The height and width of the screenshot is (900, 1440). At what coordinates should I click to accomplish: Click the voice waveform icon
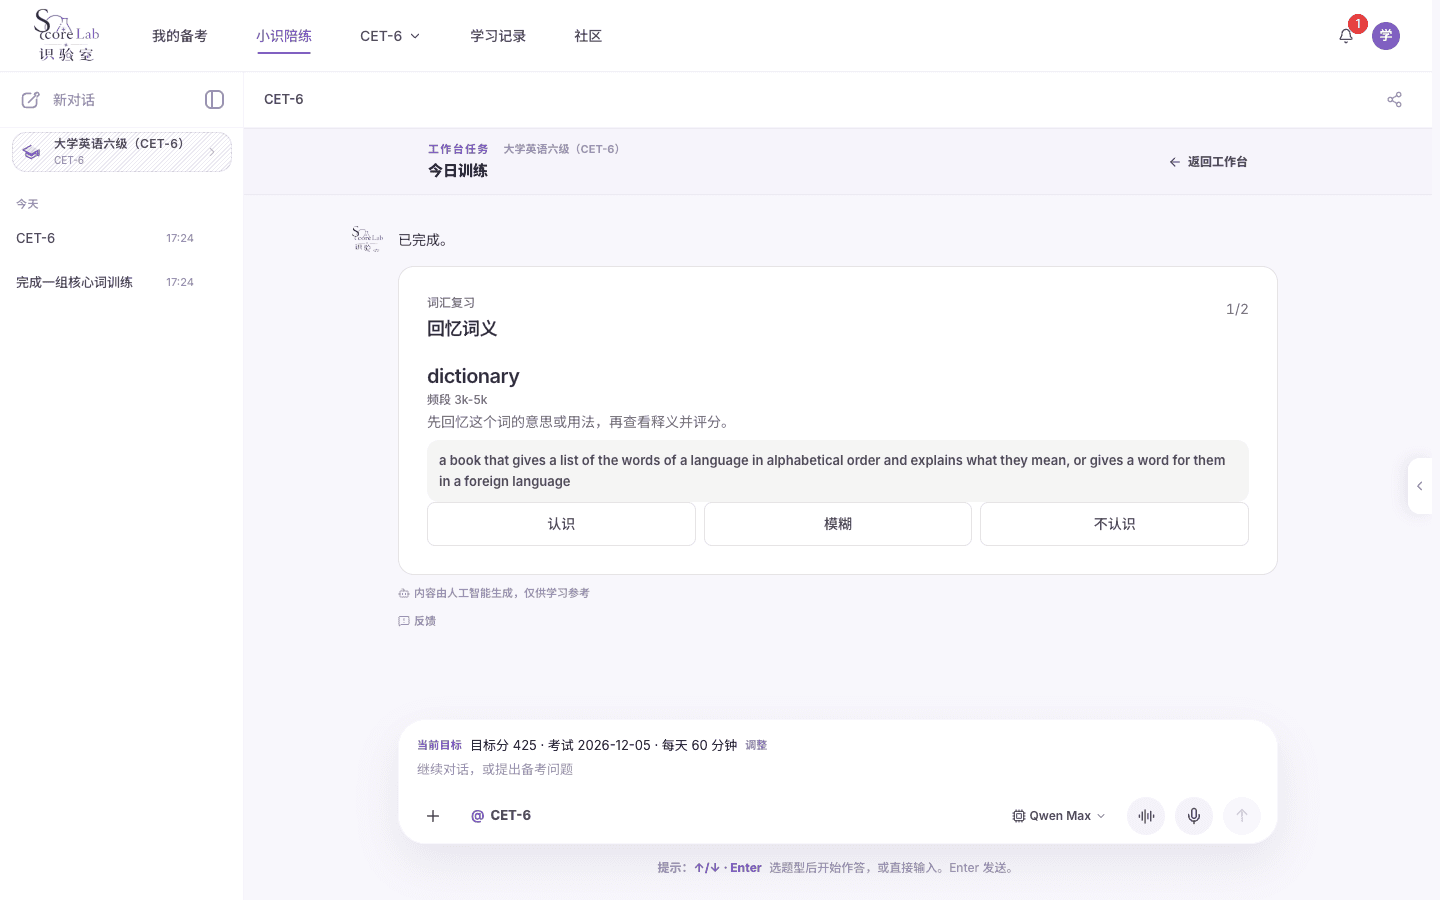(1146, 816)
